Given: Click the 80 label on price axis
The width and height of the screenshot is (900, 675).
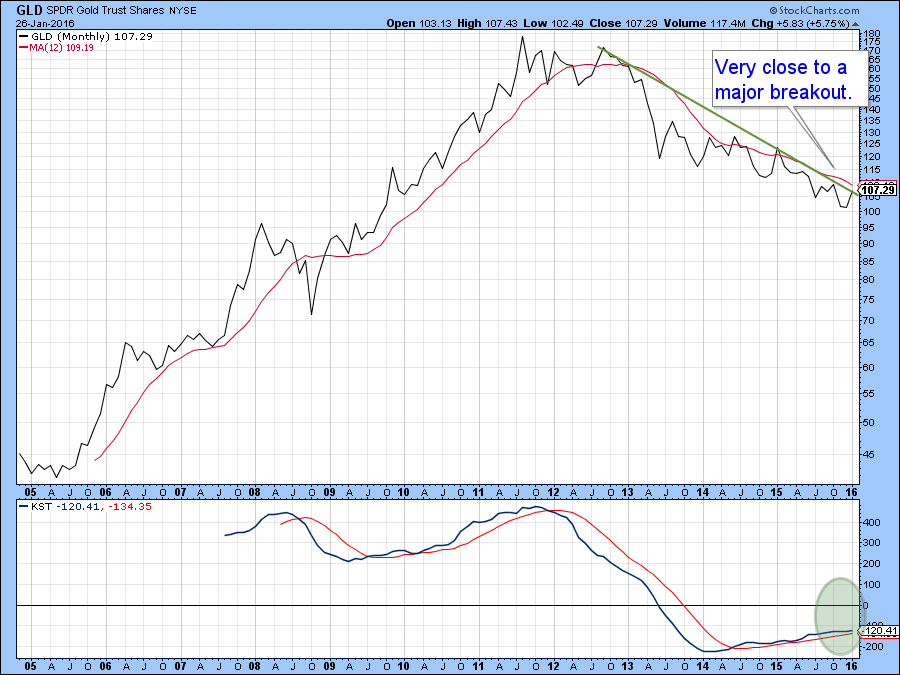Looking at the screenshot, I should pyautogui.click(x=868, y=280).
